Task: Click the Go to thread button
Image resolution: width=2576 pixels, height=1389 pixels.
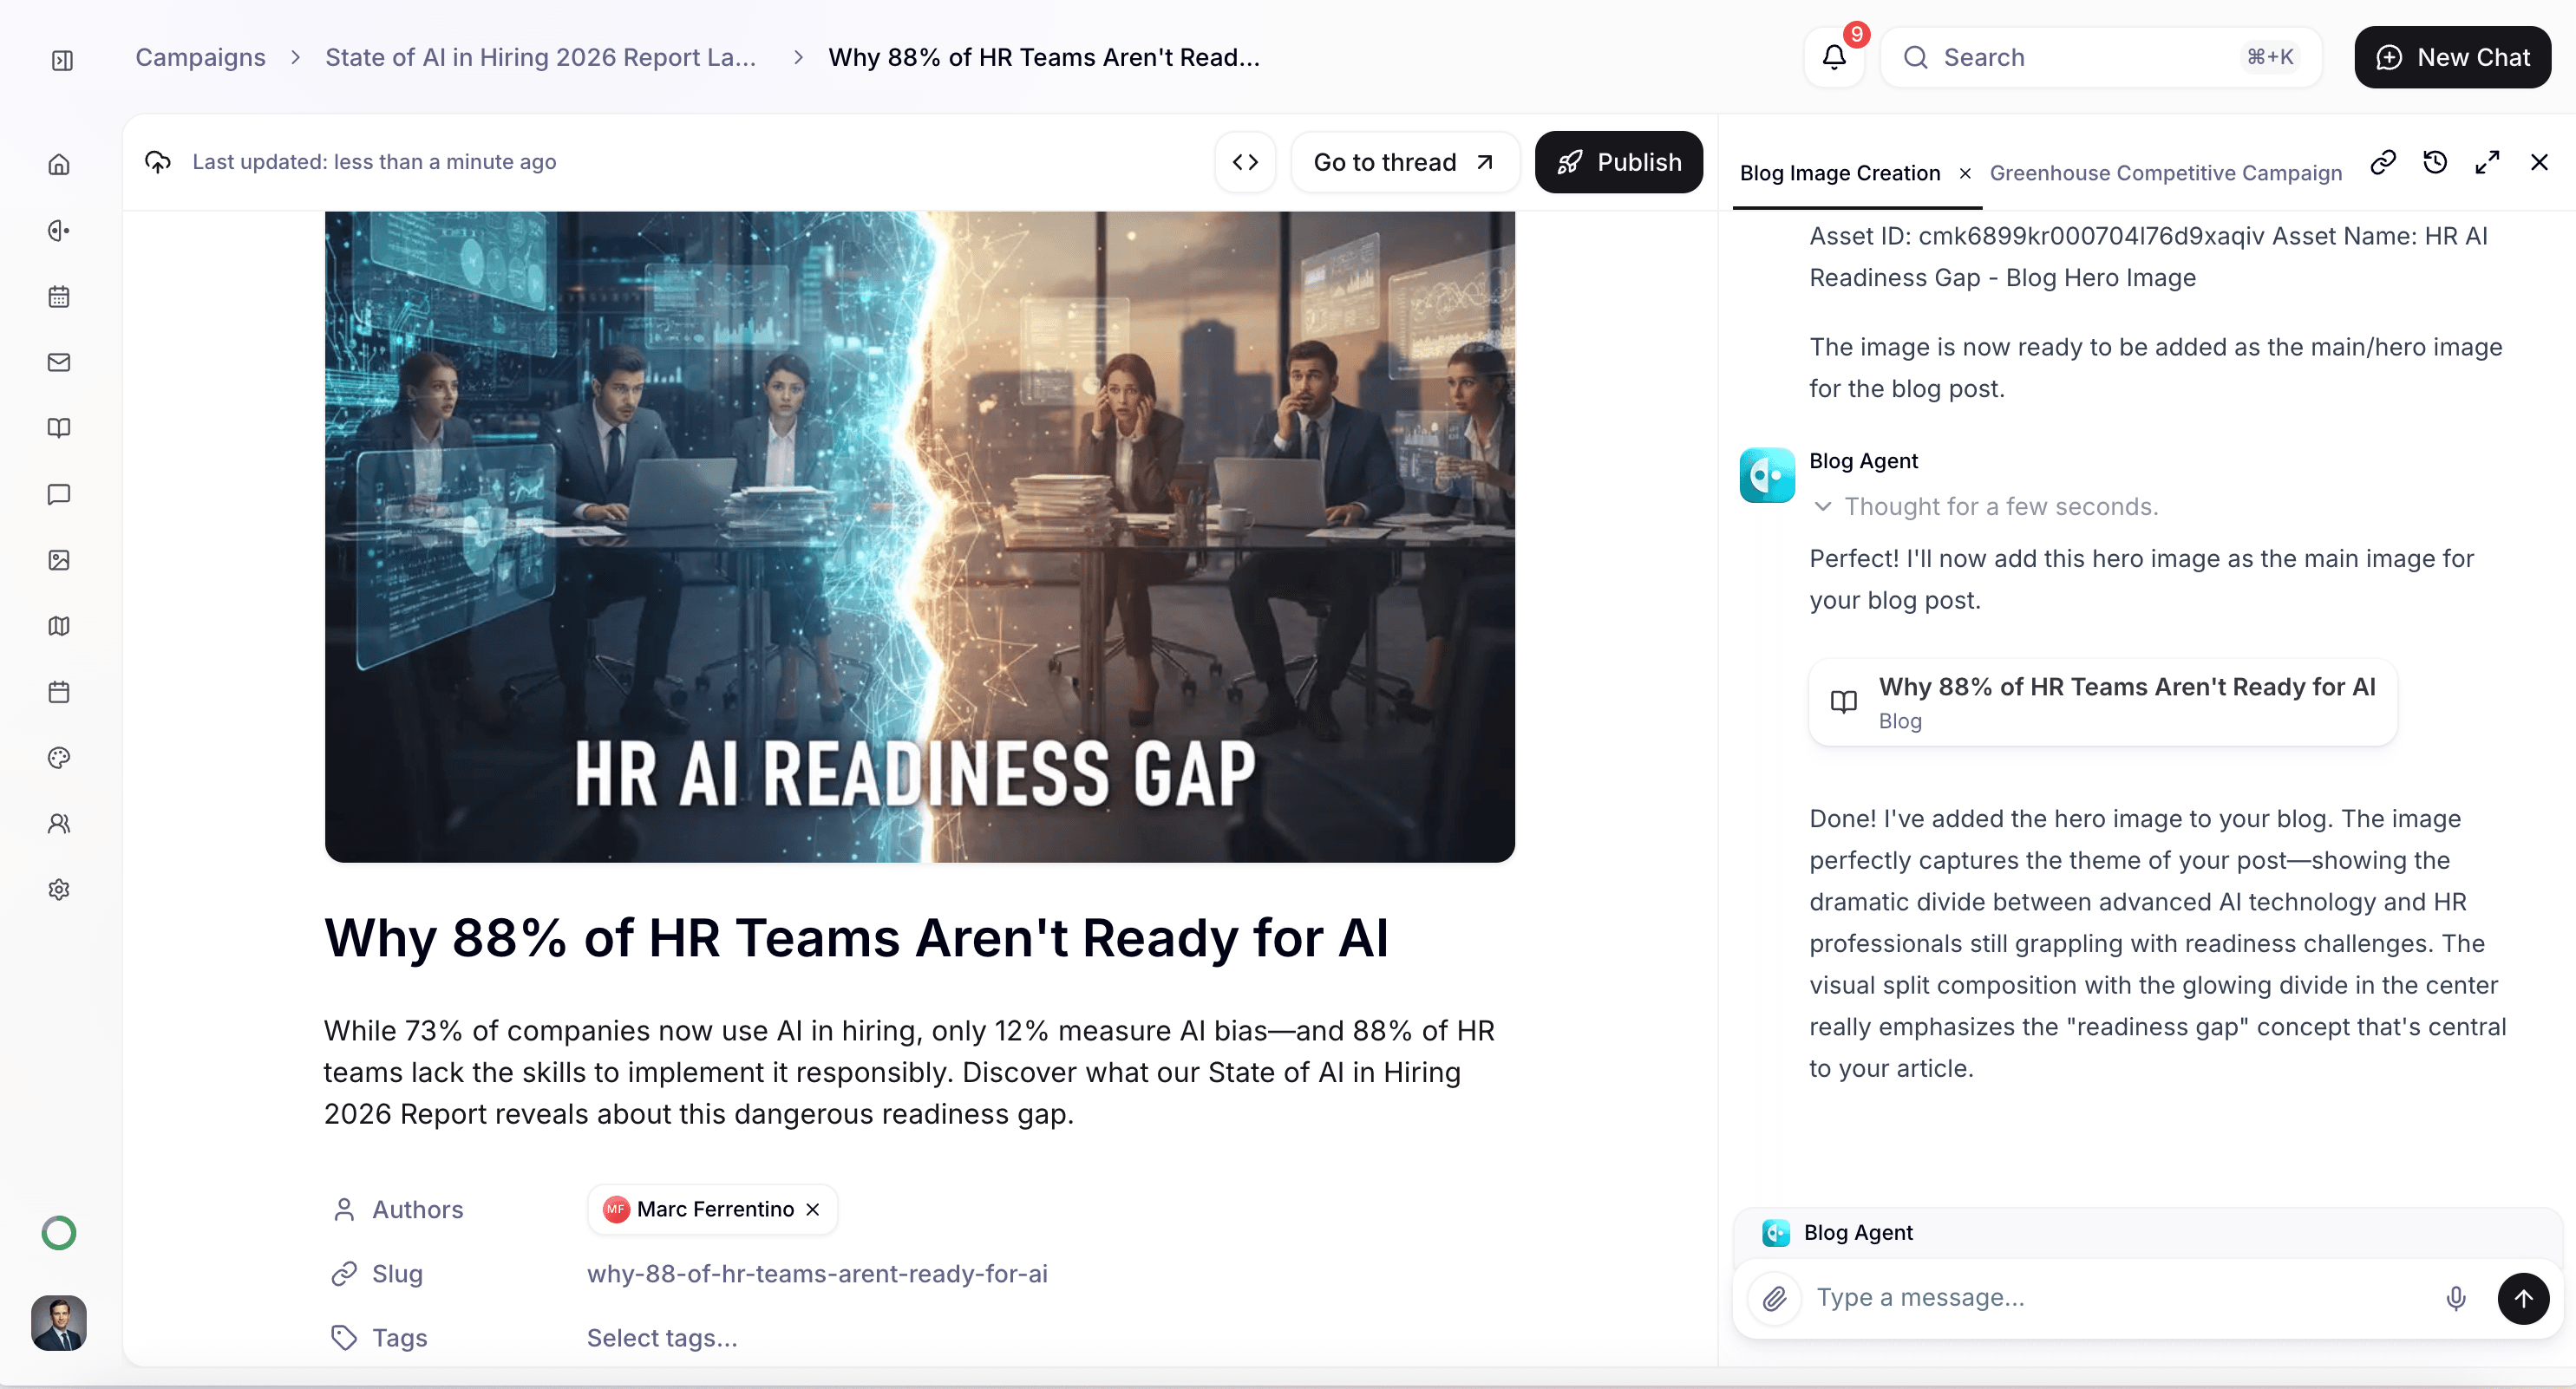Action: coord(1403,162)
